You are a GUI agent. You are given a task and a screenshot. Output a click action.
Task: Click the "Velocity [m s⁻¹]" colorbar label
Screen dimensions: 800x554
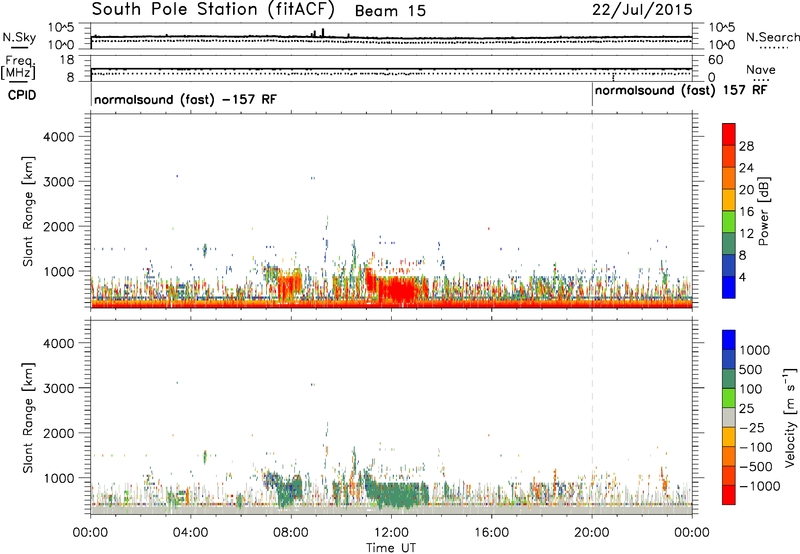pos(790,417)
